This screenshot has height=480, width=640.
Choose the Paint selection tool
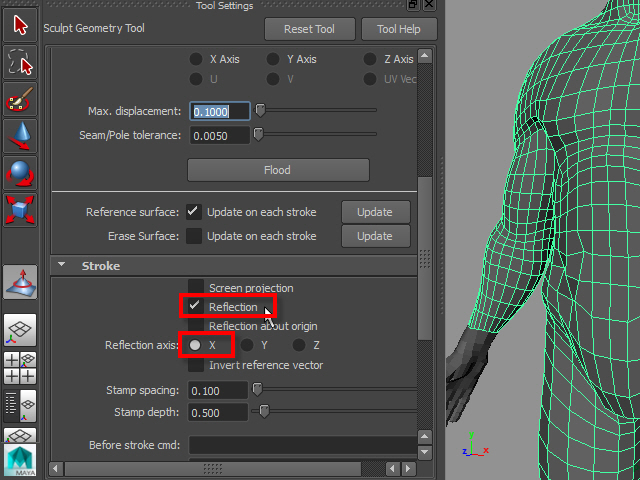(x=21, y=100)
